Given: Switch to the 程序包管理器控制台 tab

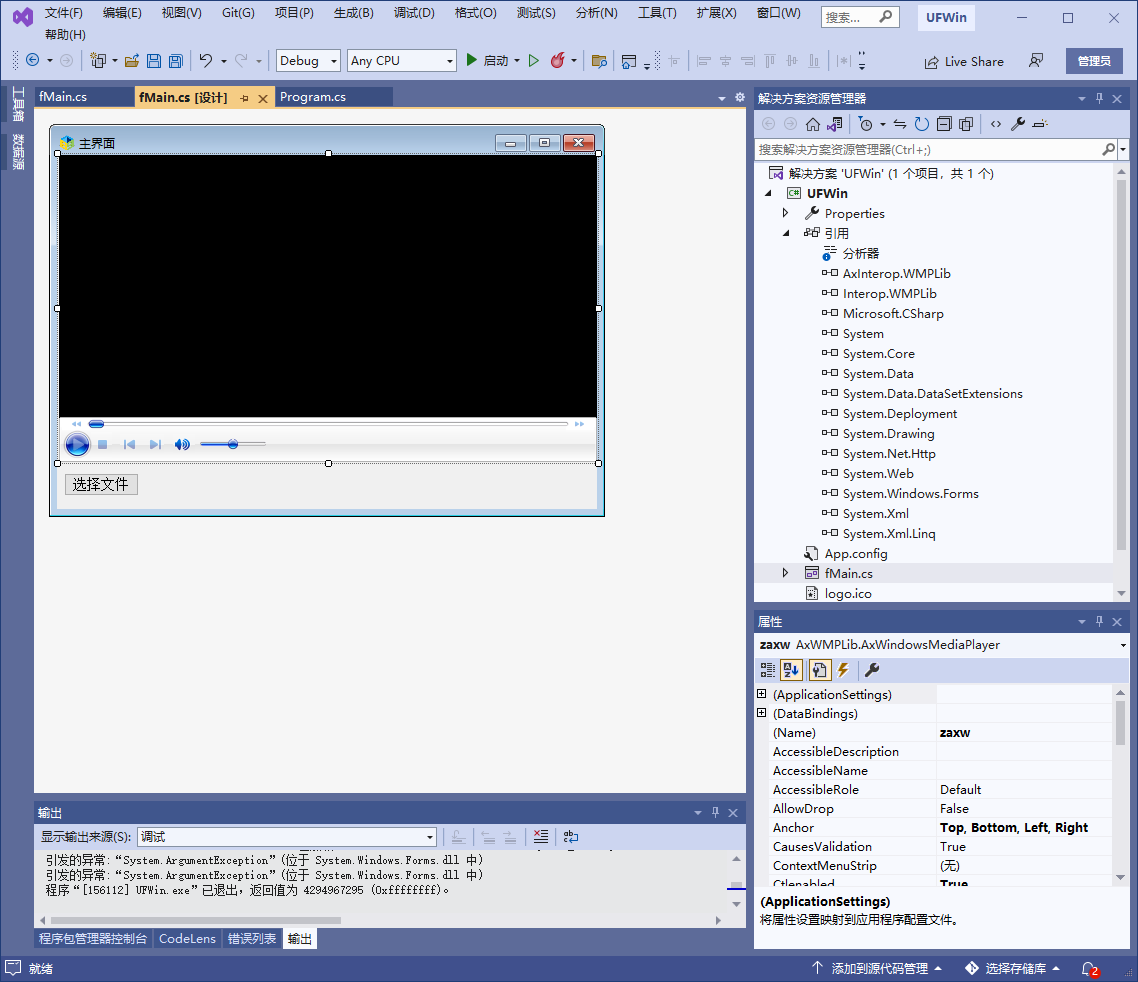Looking at the screenshot, I should point(93,938).
